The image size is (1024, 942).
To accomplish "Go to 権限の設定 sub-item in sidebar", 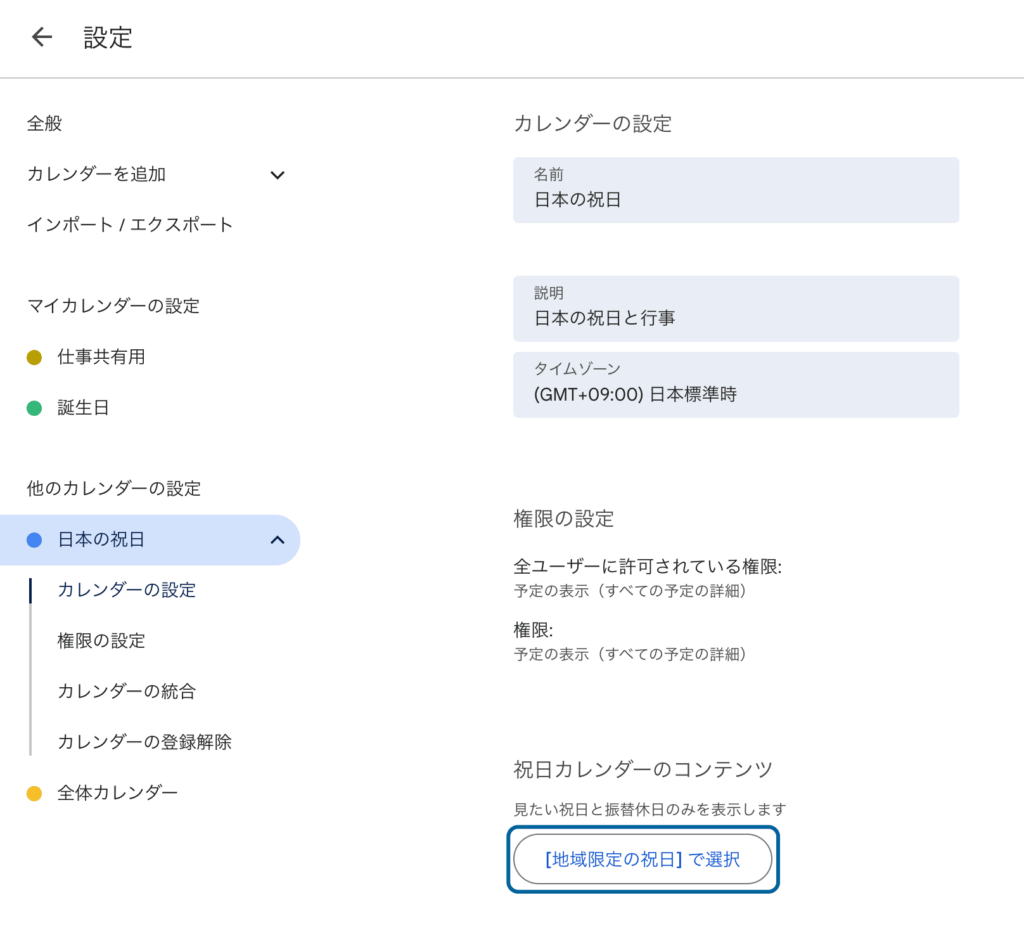I will 101,641.
